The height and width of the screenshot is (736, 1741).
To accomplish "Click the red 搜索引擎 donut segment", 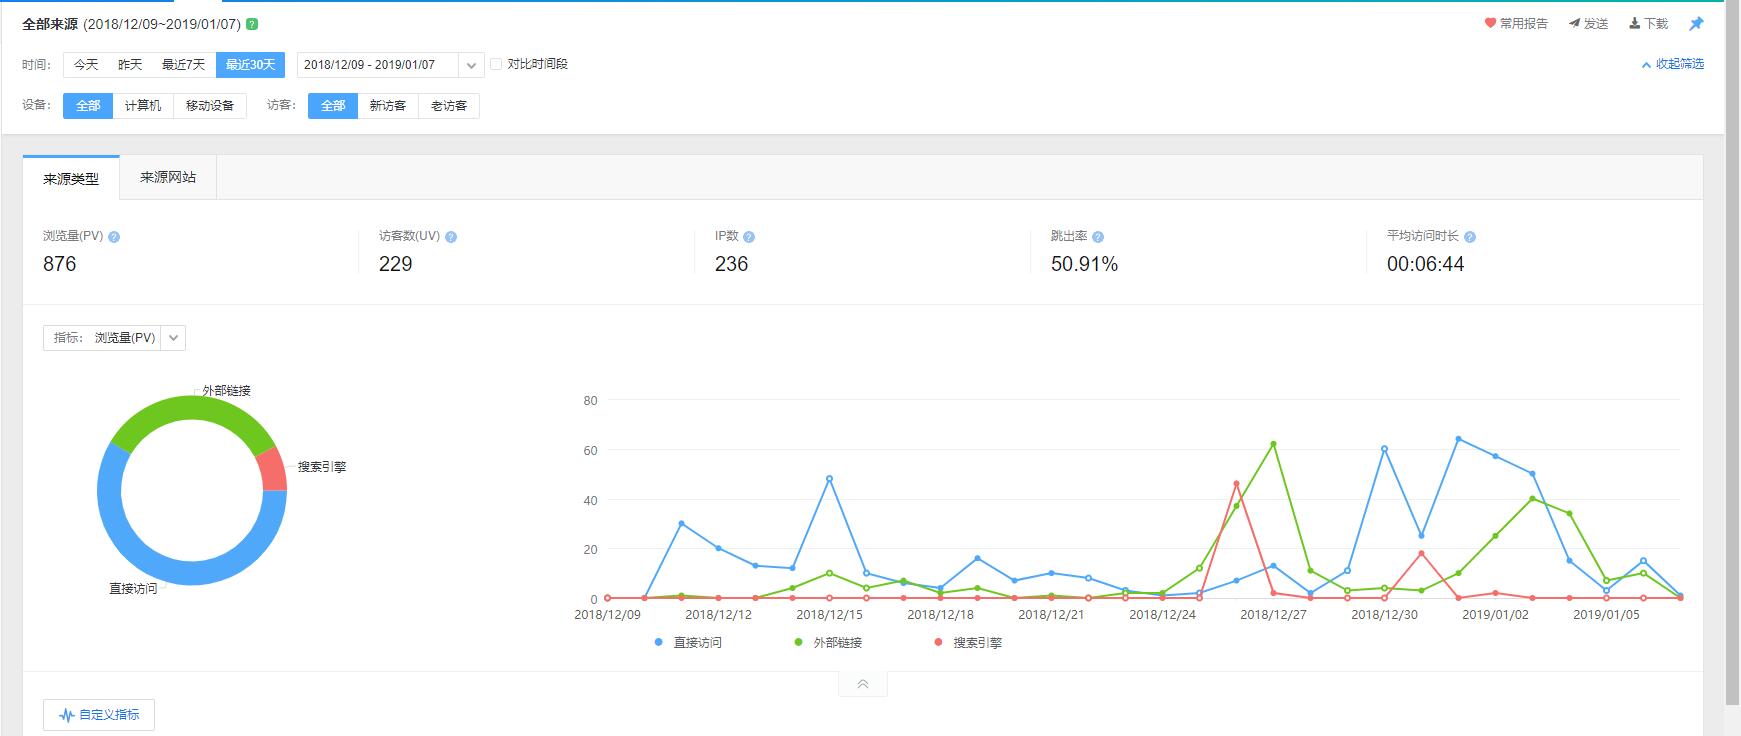I will (x=273, y=469).
